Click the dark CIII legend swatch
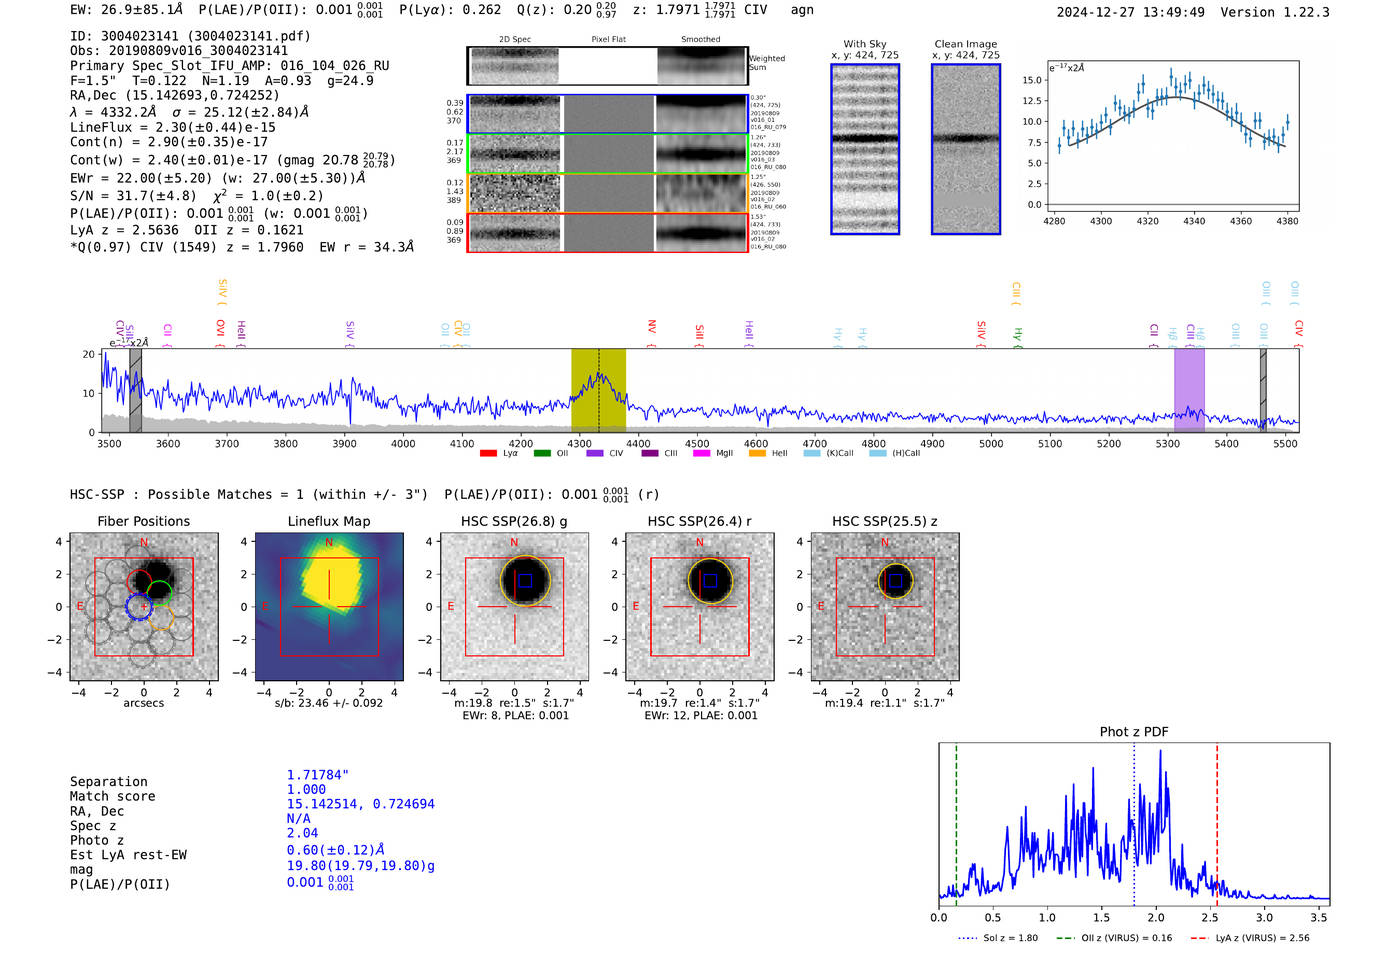Image resolution: width=1400 pixels, height=953 pixels. [650, 453]
